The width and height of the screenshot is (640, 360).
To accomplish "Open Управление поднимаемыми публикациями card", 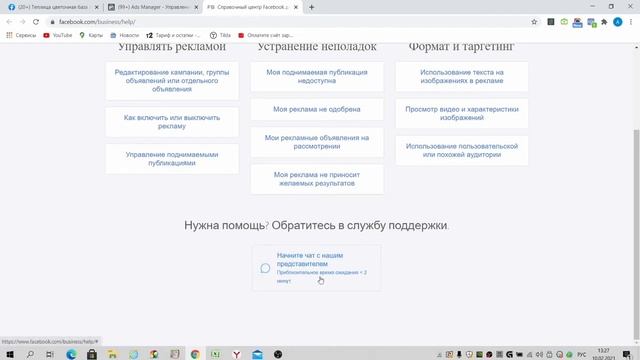I will click(172, 159).
